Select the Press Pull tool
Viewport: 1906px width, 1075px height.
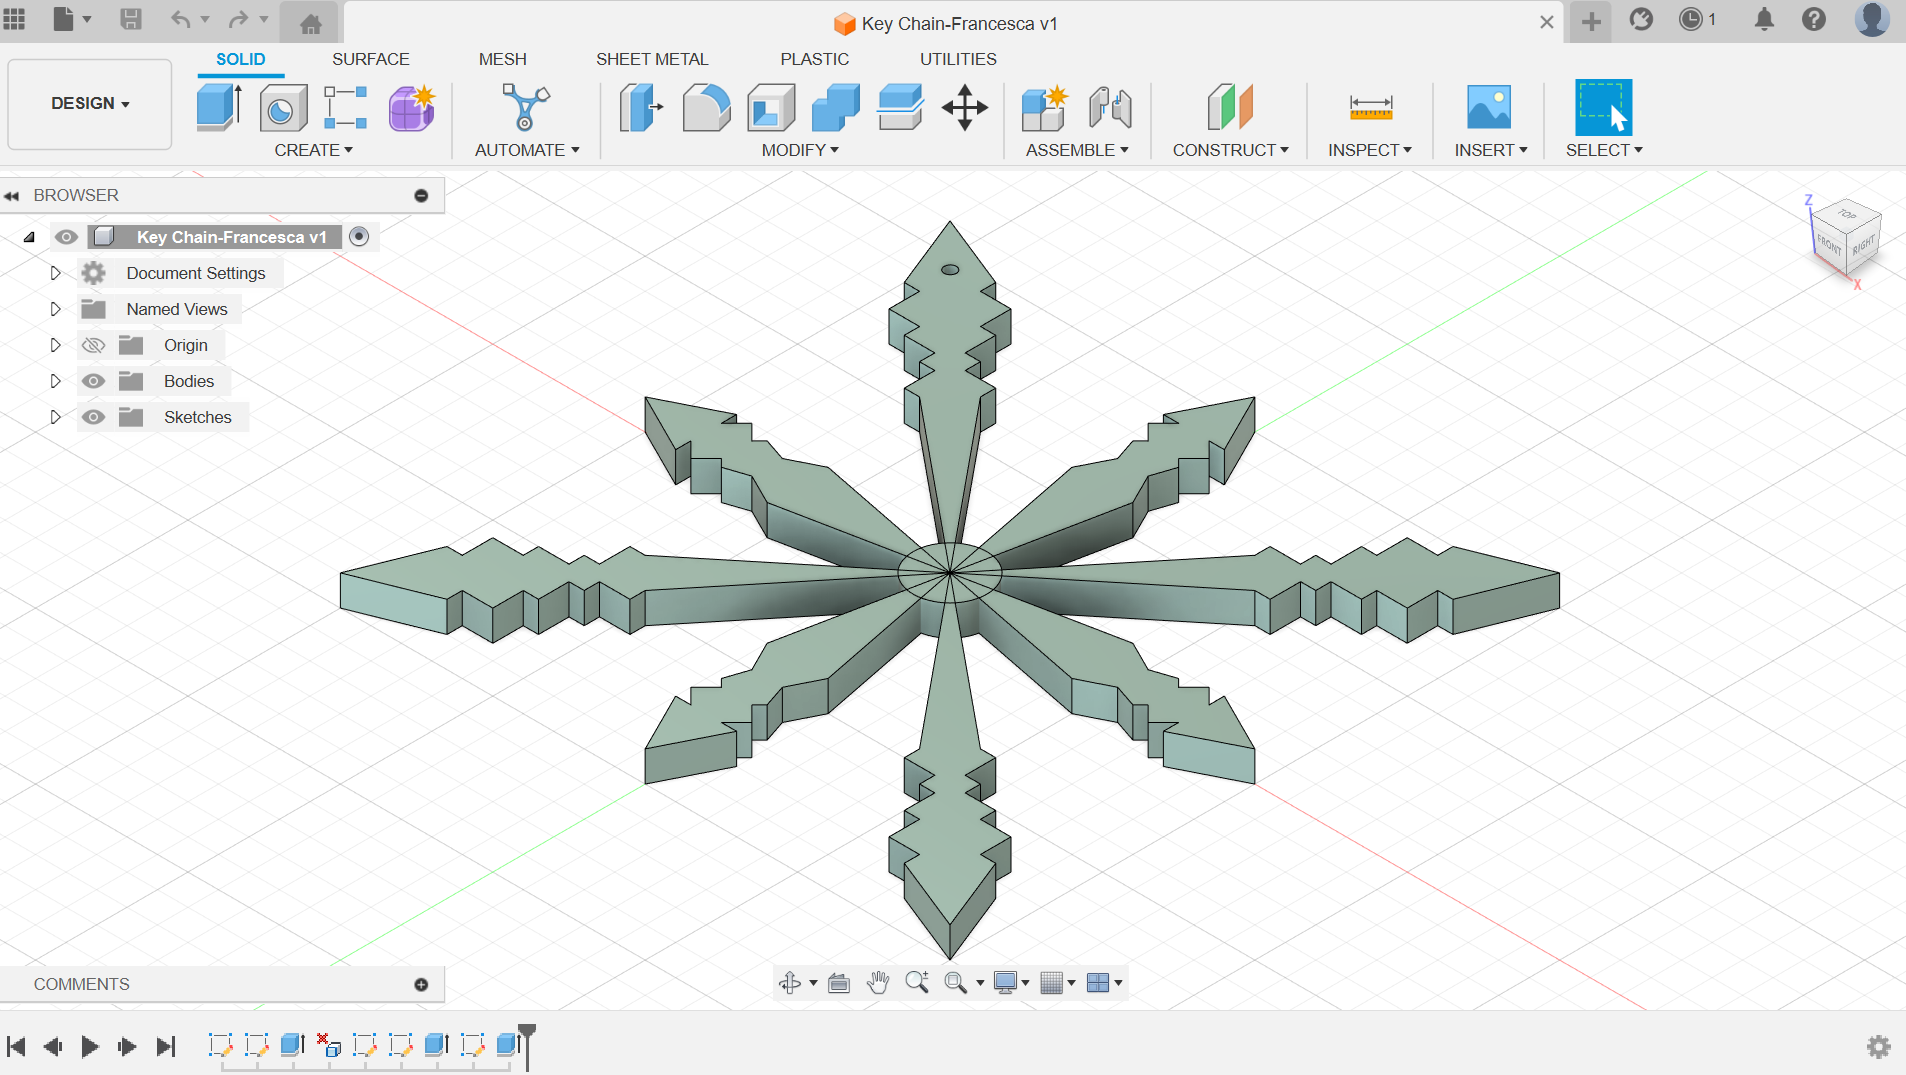[641, 107]
